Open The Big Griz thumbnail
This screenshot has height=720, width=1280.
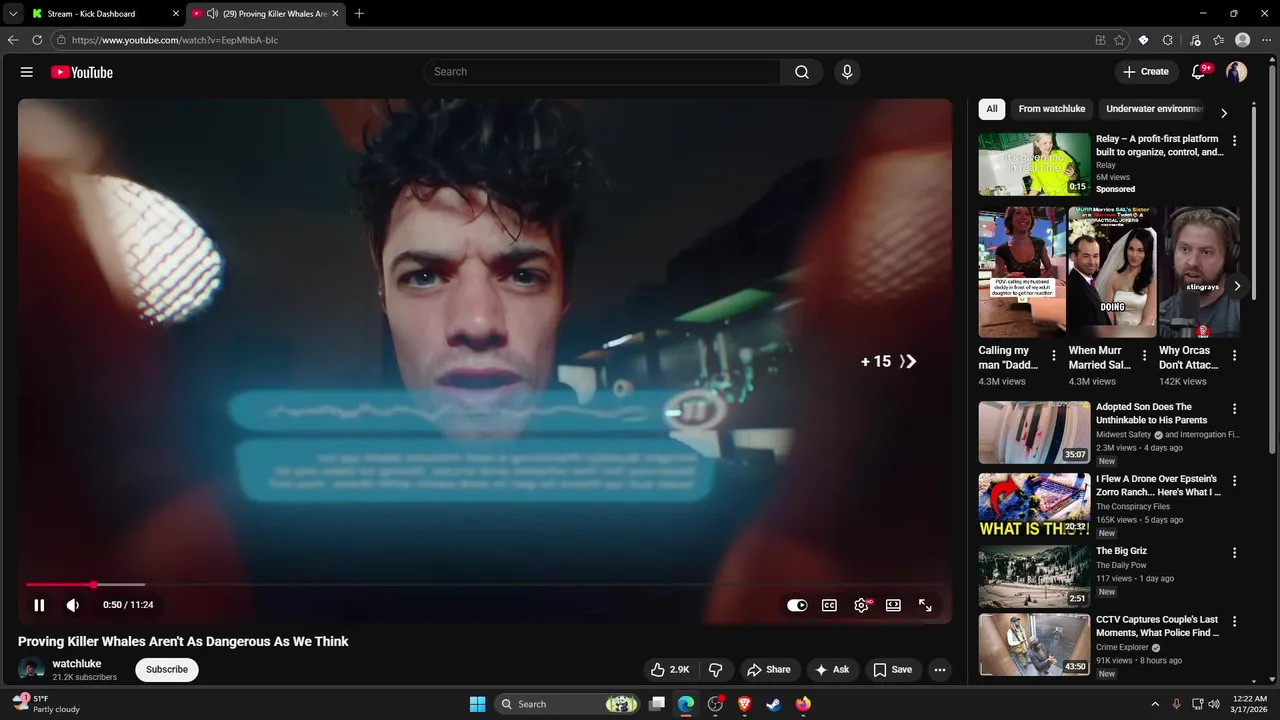1034,577
